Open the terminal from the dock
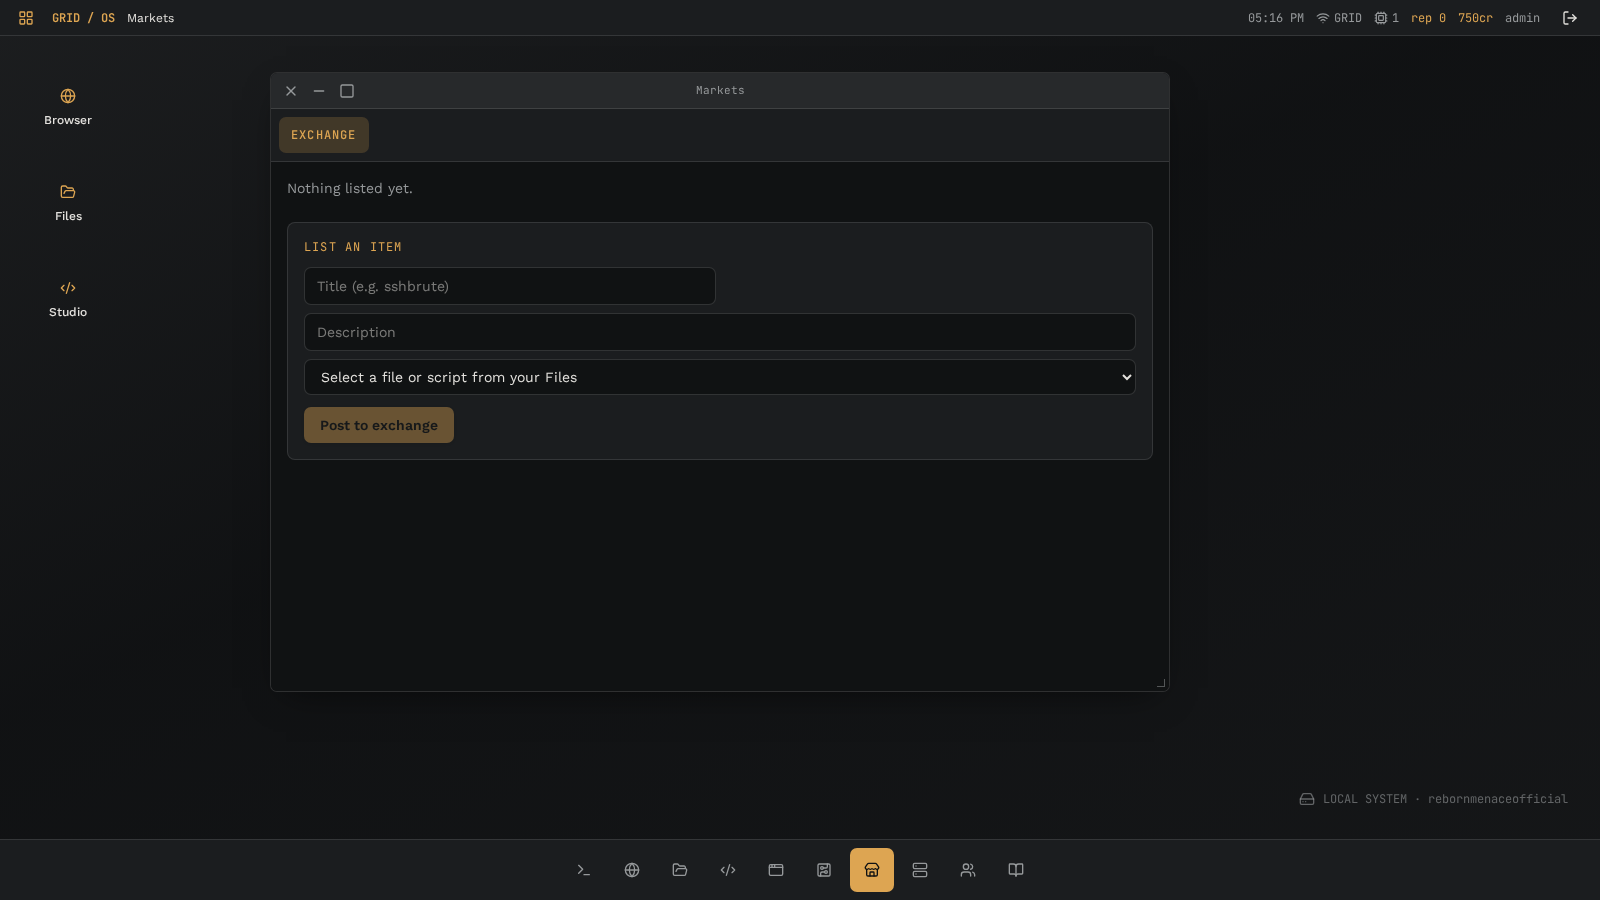 (x=584, y=870)
